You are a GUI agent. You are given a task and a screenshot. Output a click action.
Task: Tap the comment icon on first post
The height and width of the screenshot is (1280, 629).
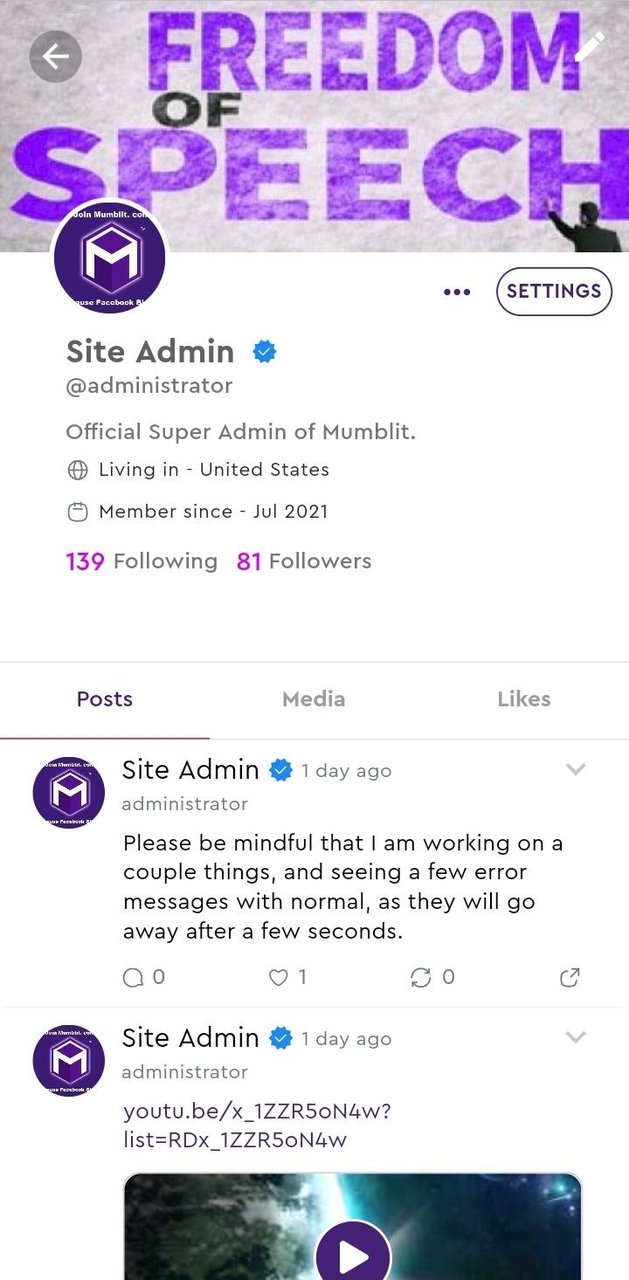pos(133,978)
